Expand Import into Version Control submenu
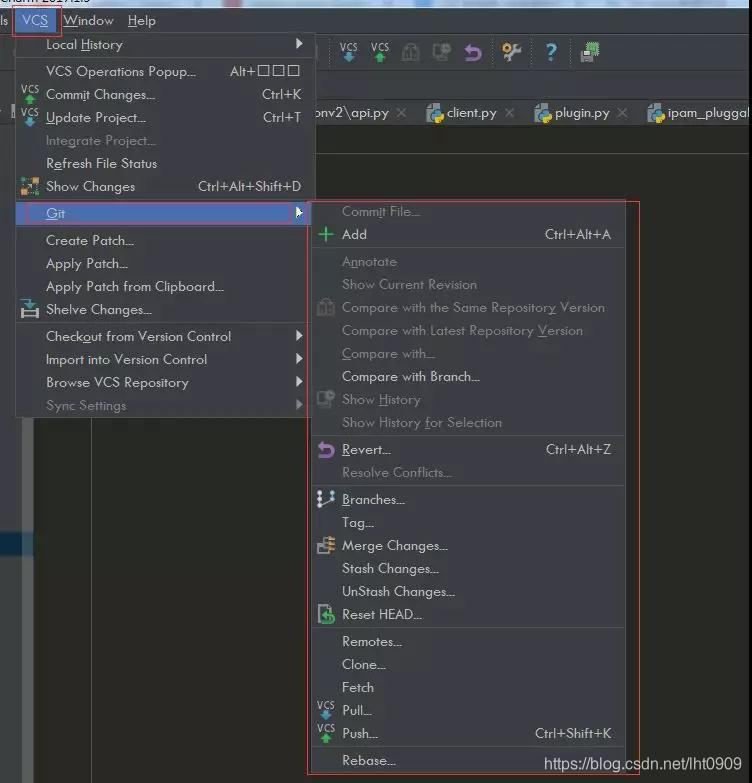The width and height of the screenshot is (752, 783). click(162, 359)
